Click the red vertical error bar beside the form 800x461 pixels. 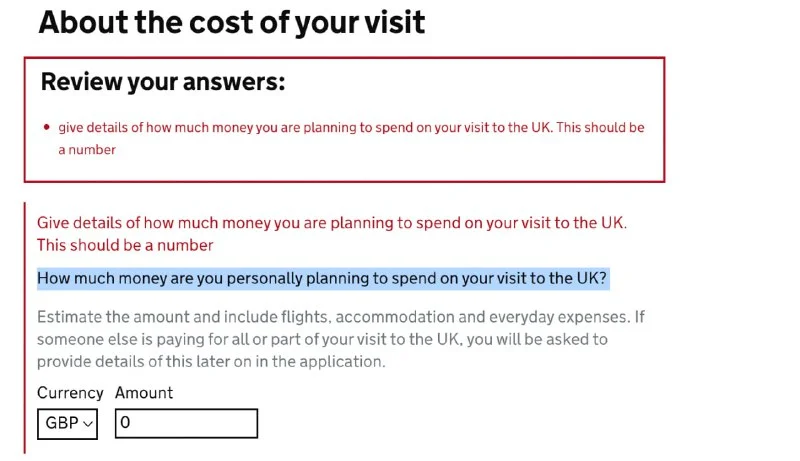tap(25, 328)
